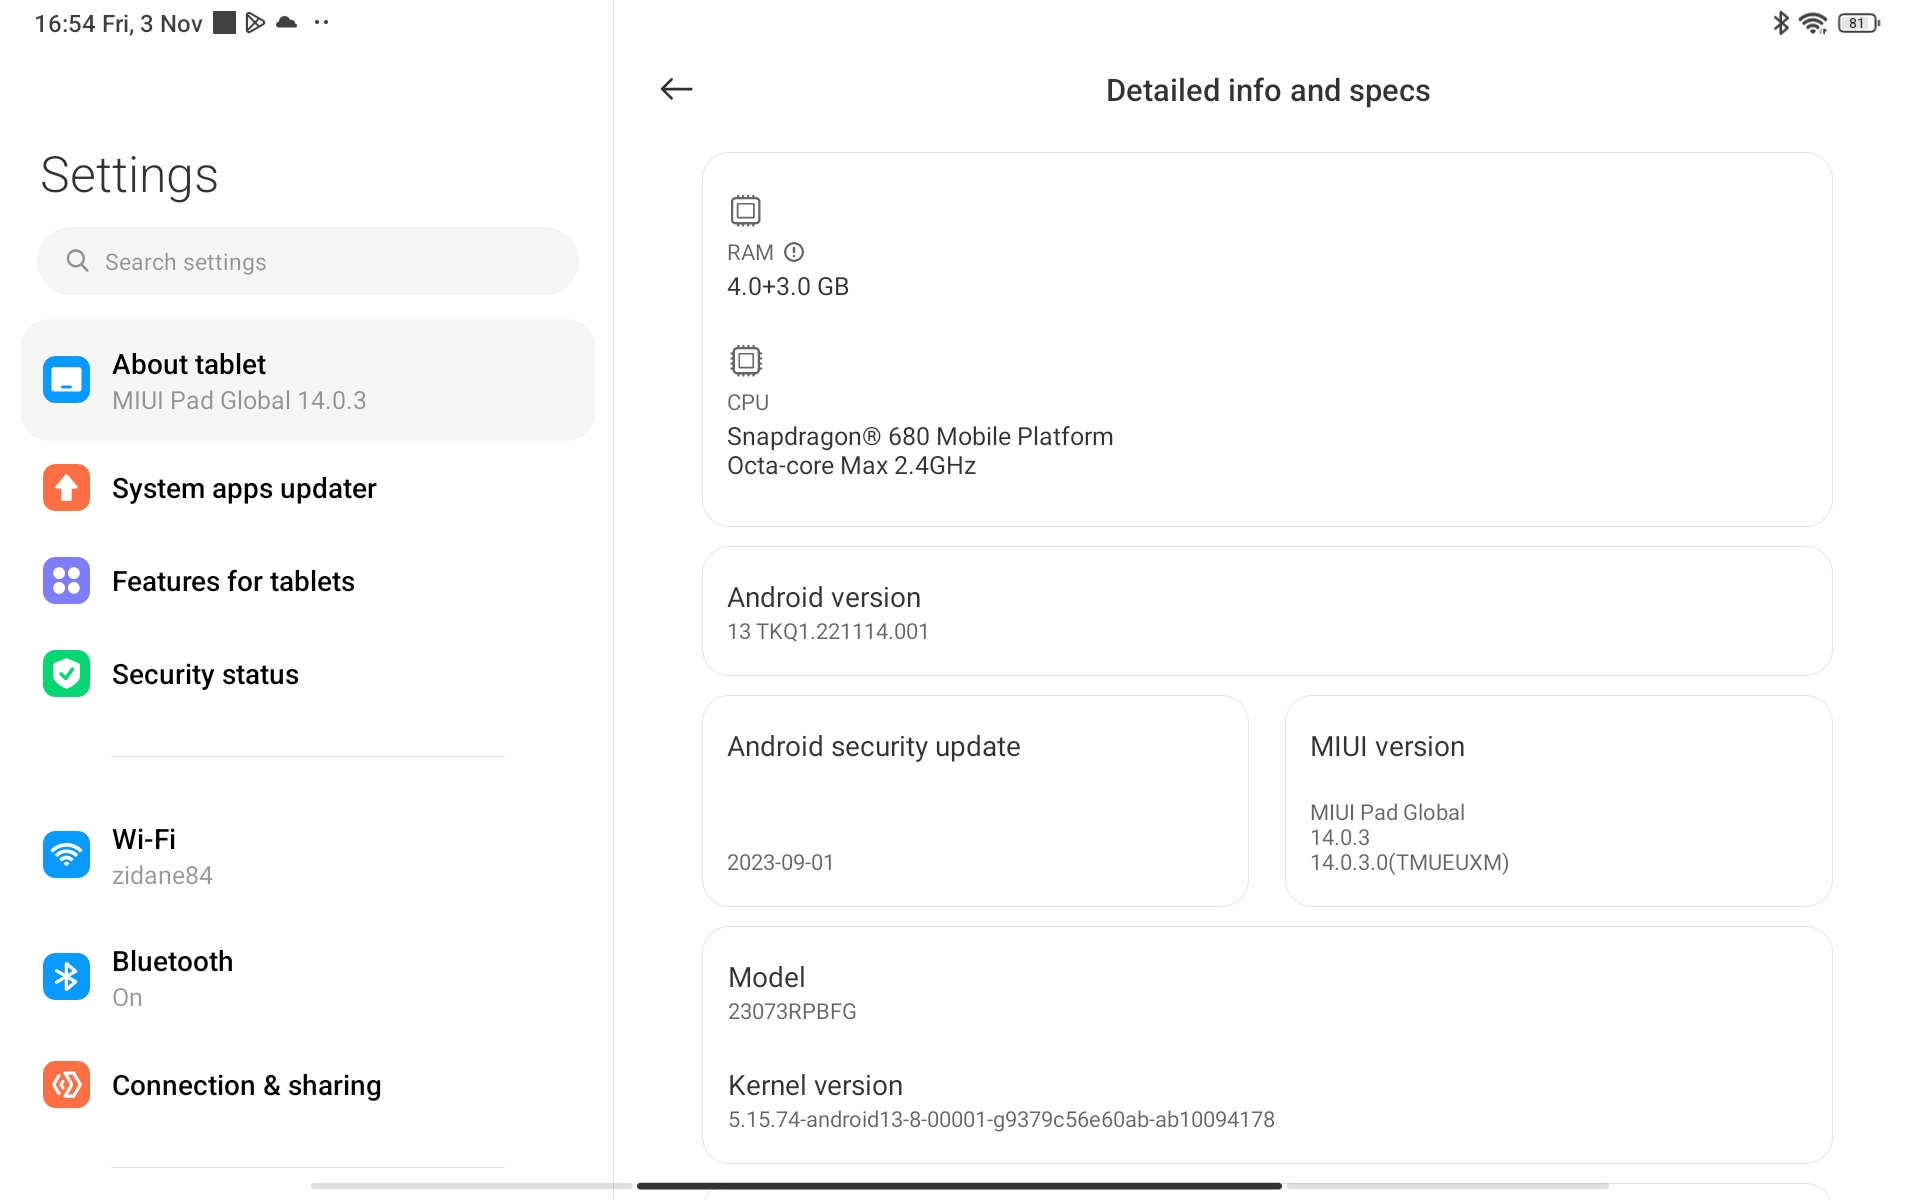Open System apps updater menu item

point(244,488)
